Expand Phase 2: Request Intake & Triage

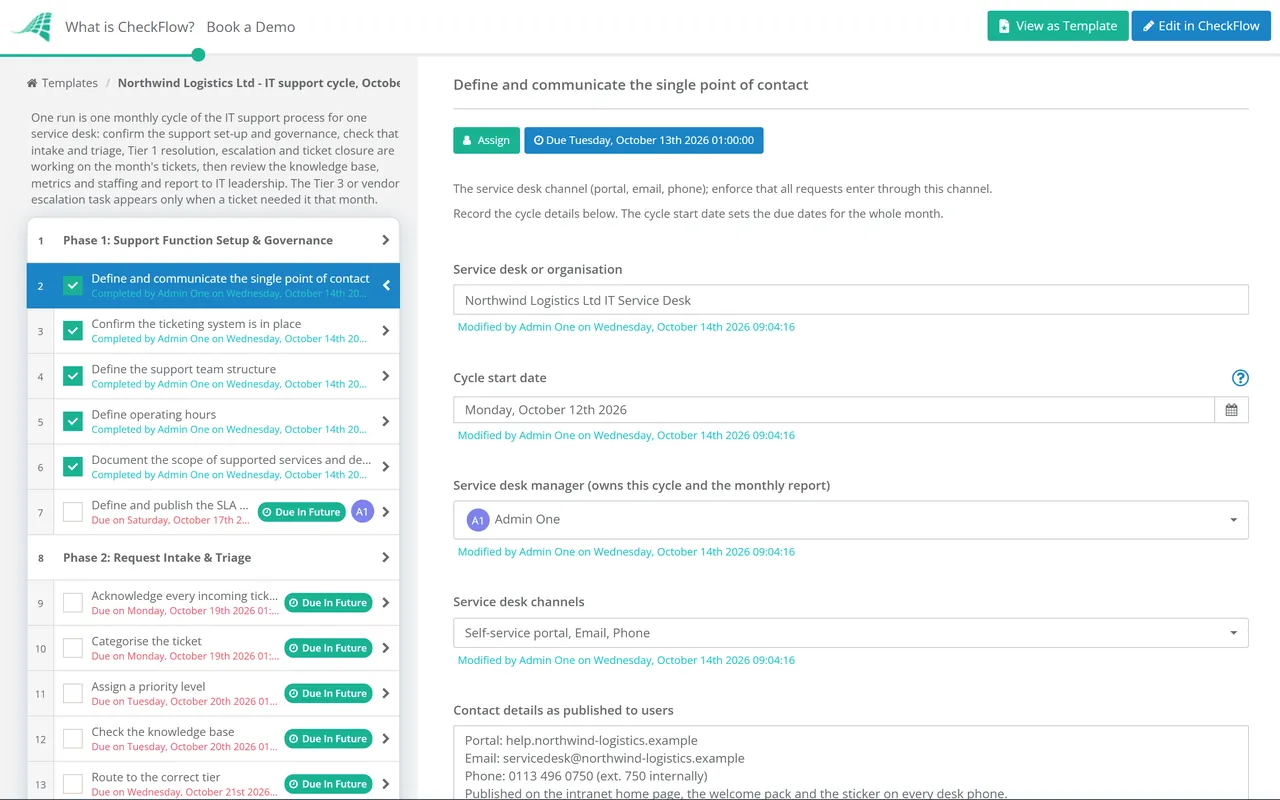point(385,558)
